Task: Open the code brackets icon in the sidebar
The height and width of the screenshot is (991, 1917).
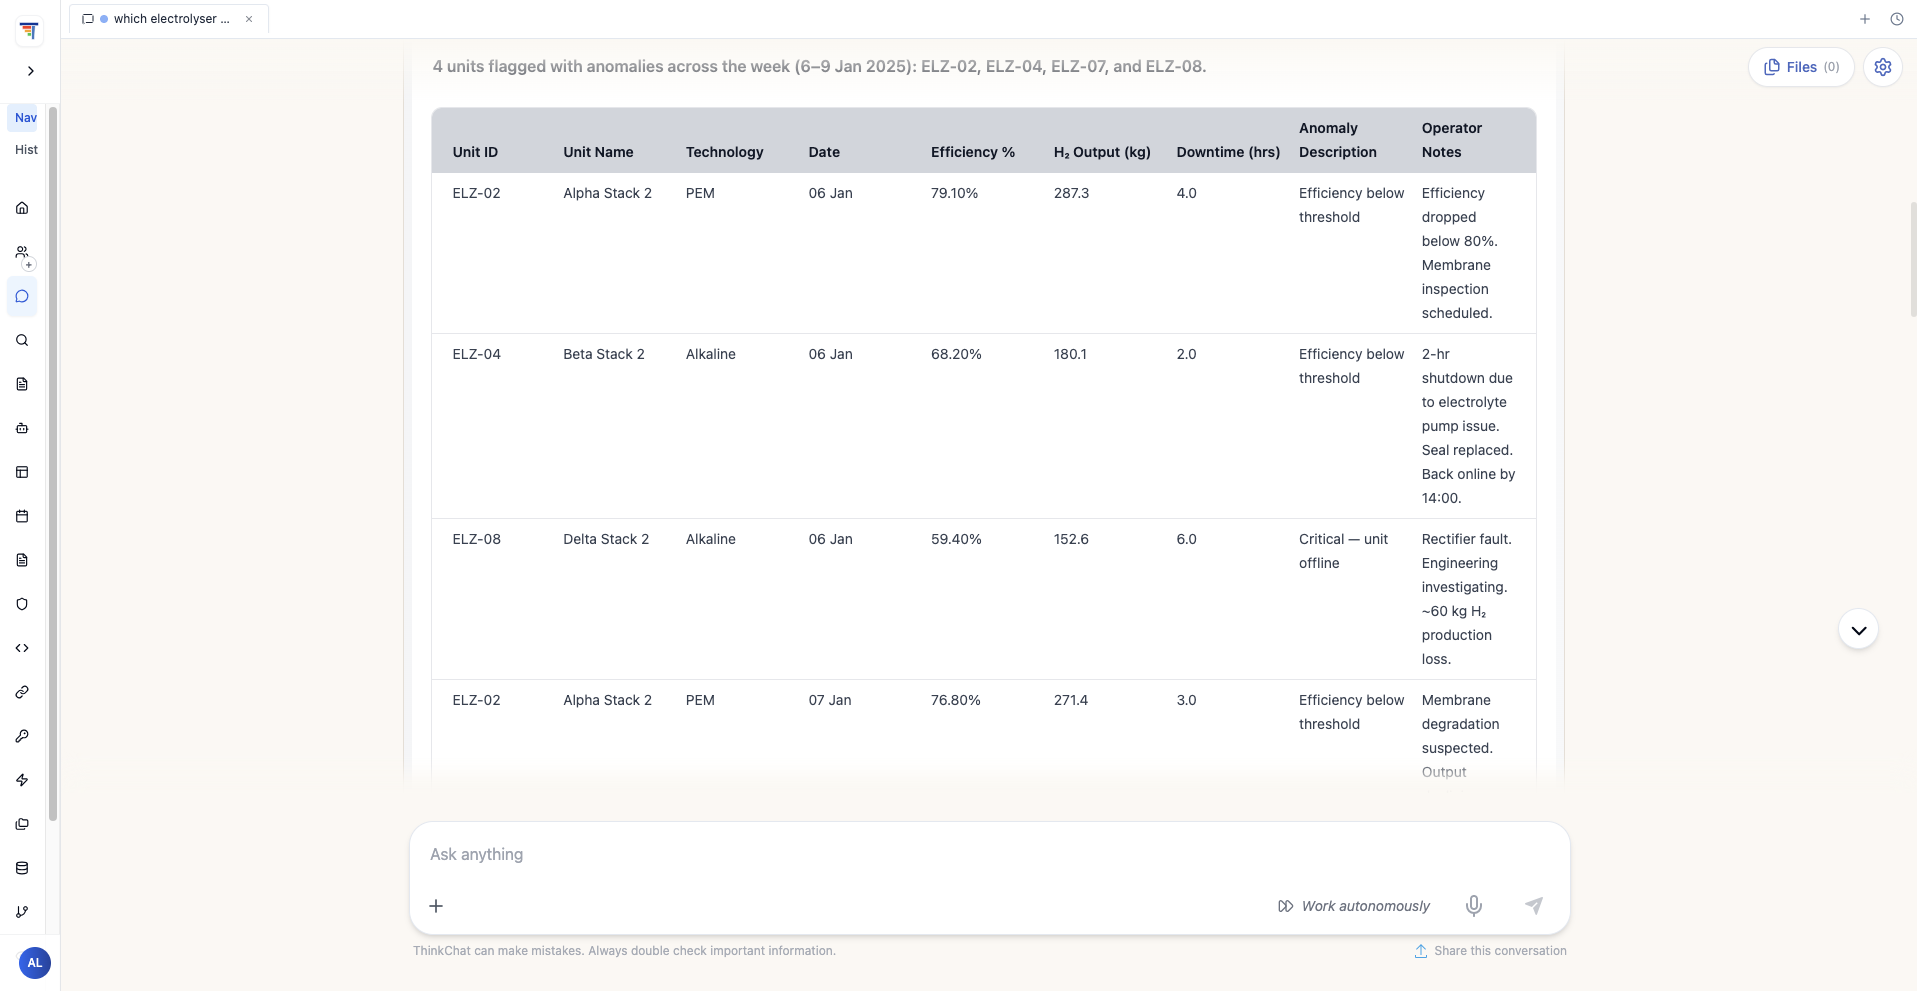Action: (x=22, y=648)
